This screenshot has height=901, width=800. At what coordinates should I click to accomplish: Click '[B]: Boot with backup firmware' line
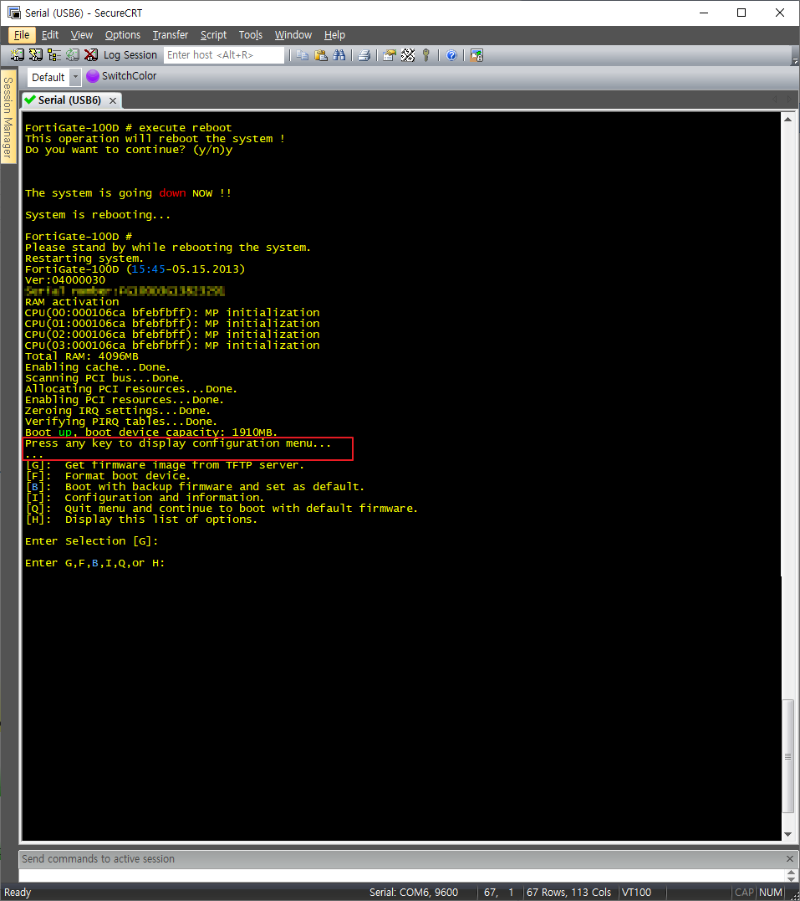tap(195, 487)
